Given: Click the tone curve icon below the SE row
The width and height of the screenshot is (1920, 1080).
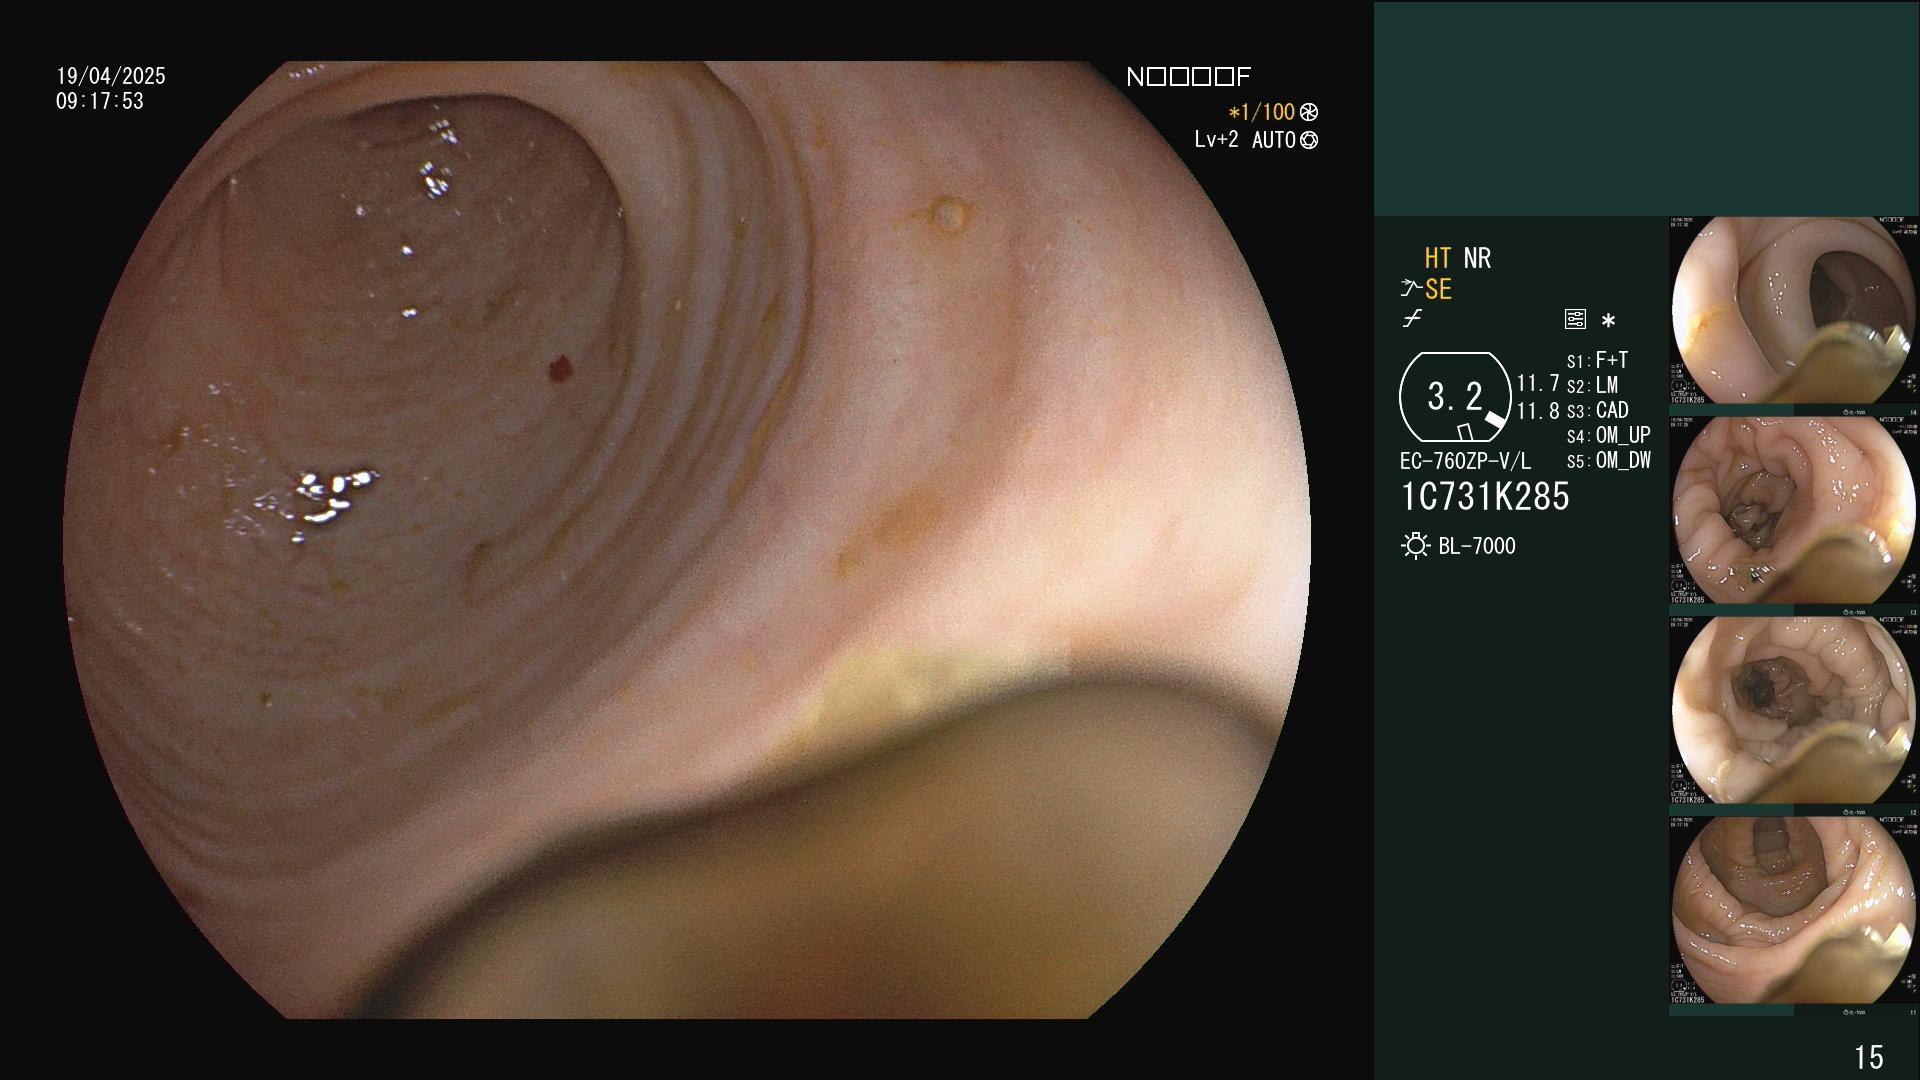Looking at the screenshot, I should 1412,318.
